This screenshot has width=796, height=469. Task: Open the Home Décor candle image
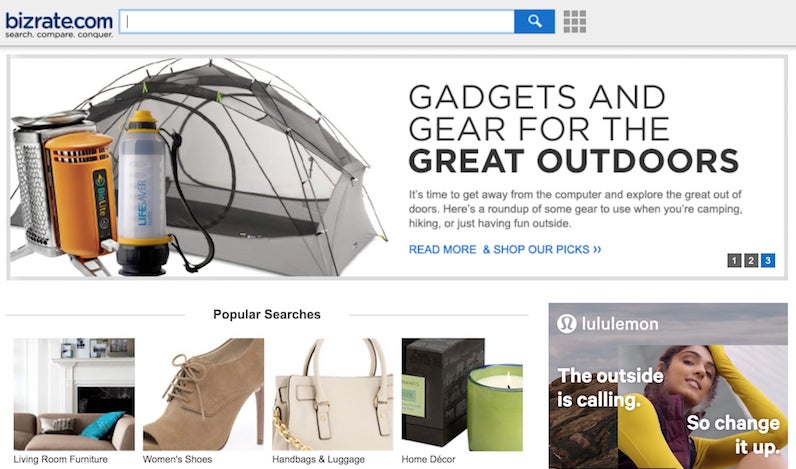462,394
